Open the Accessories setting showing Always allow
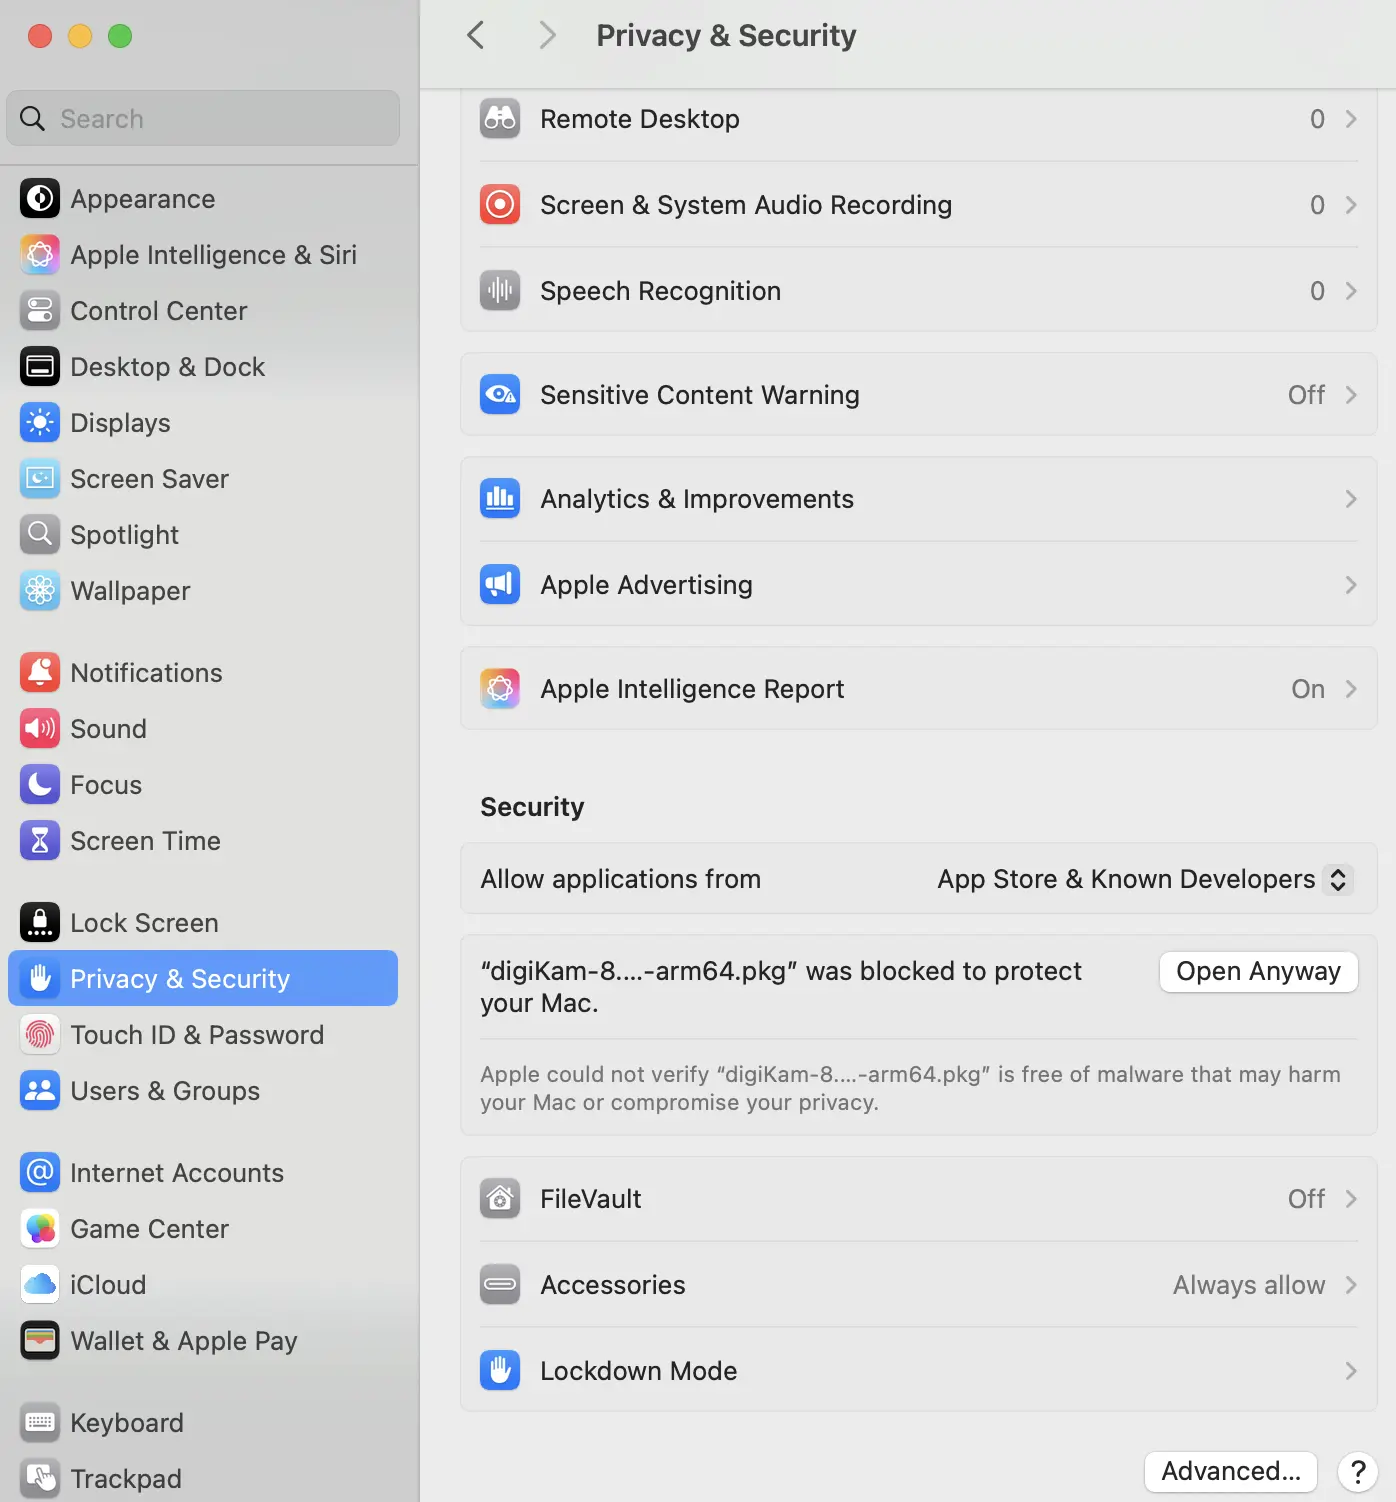1396x1502 pixels. coord(918,1285)
